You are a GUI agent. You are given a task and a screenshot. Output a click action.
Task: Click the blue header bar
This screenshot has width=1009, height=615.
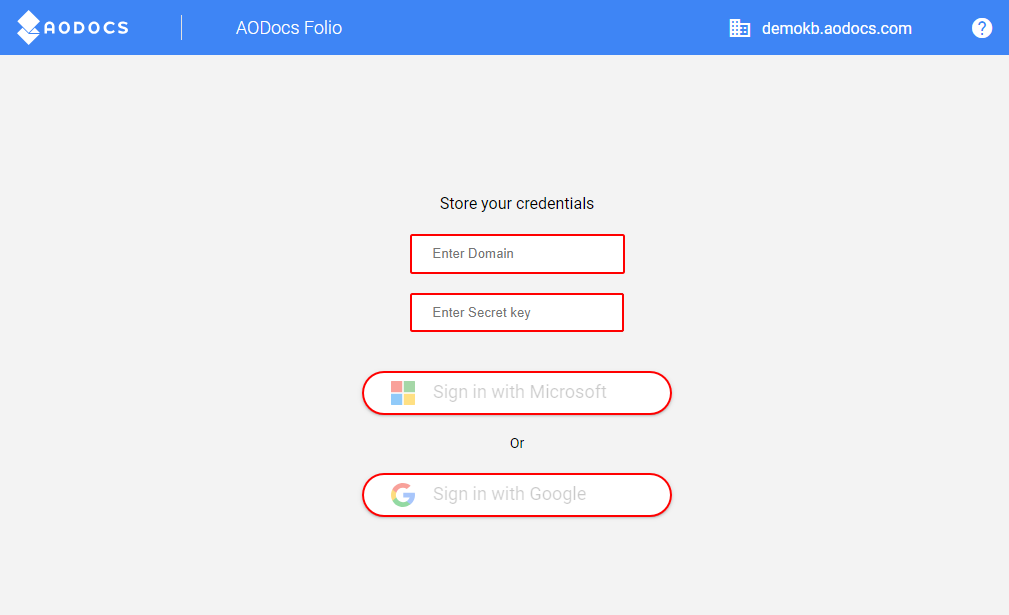560,27
